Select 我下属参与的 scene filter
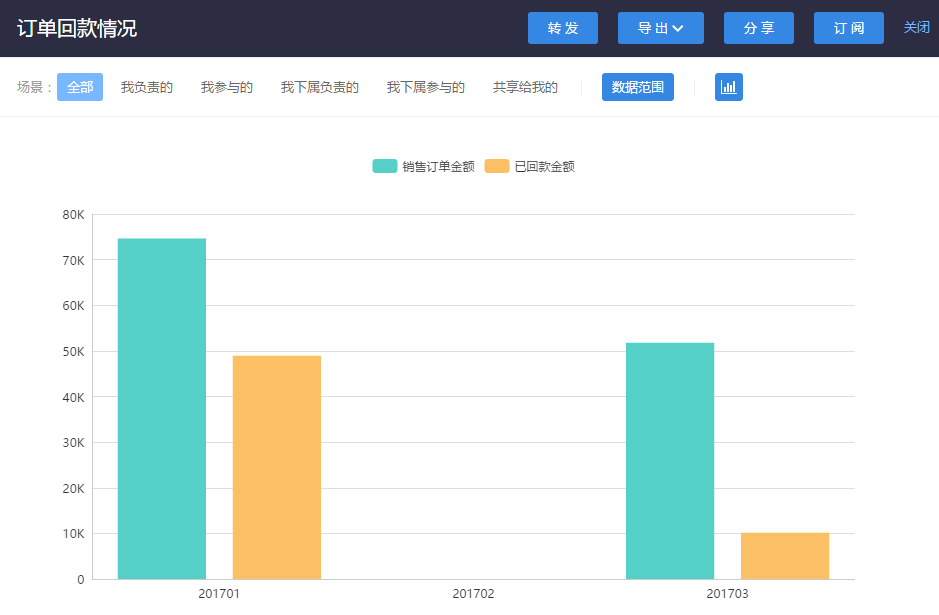 (425, 87)
